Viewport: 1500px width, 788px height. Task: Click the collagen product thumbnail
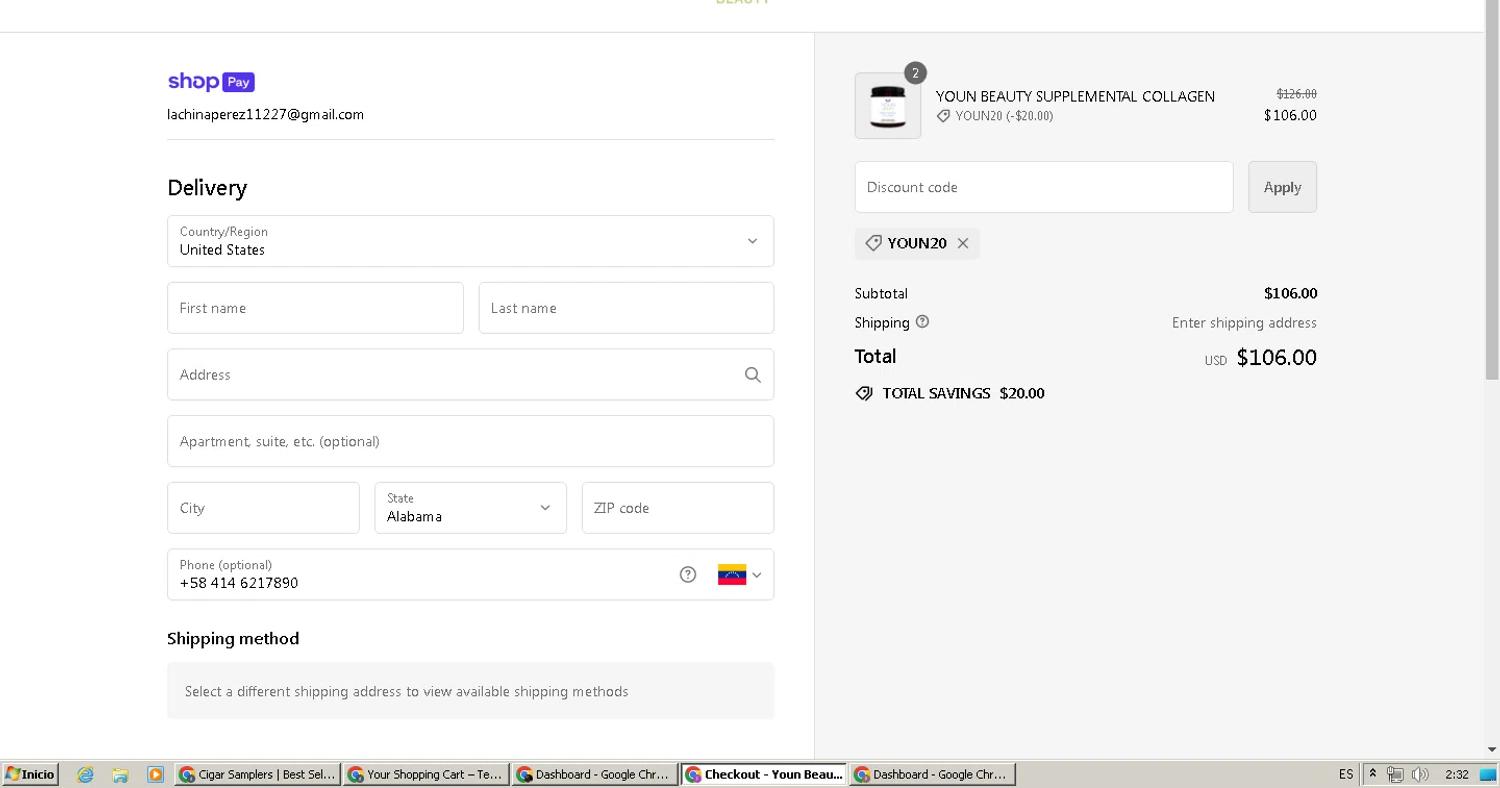(x=888, y=106)
